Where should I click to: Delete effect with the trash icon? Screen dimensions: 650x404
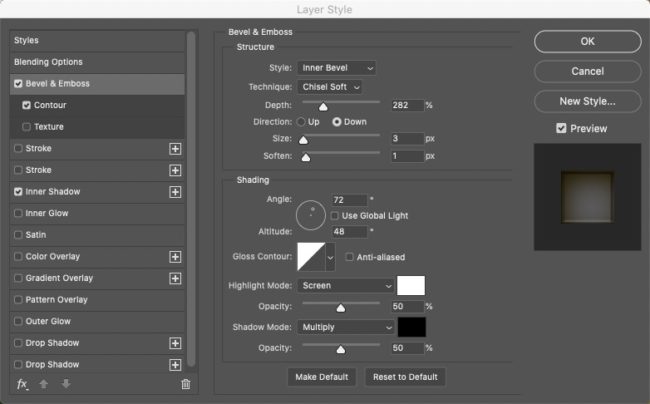(x=186, y=384)
